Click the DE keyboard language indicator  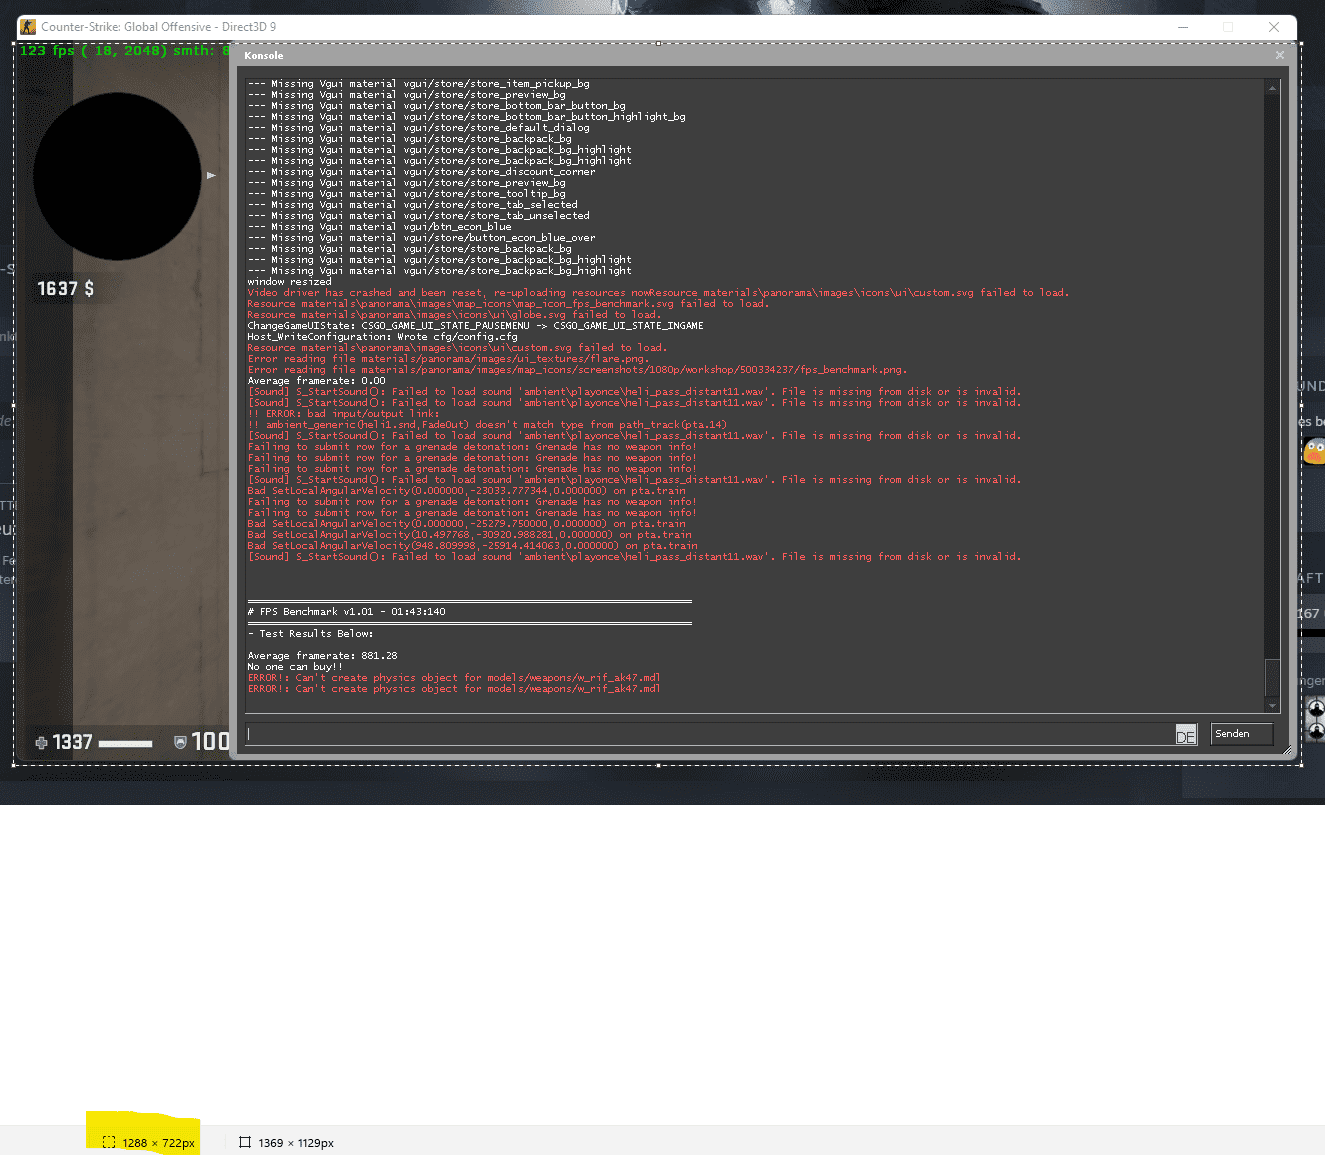1186,735
